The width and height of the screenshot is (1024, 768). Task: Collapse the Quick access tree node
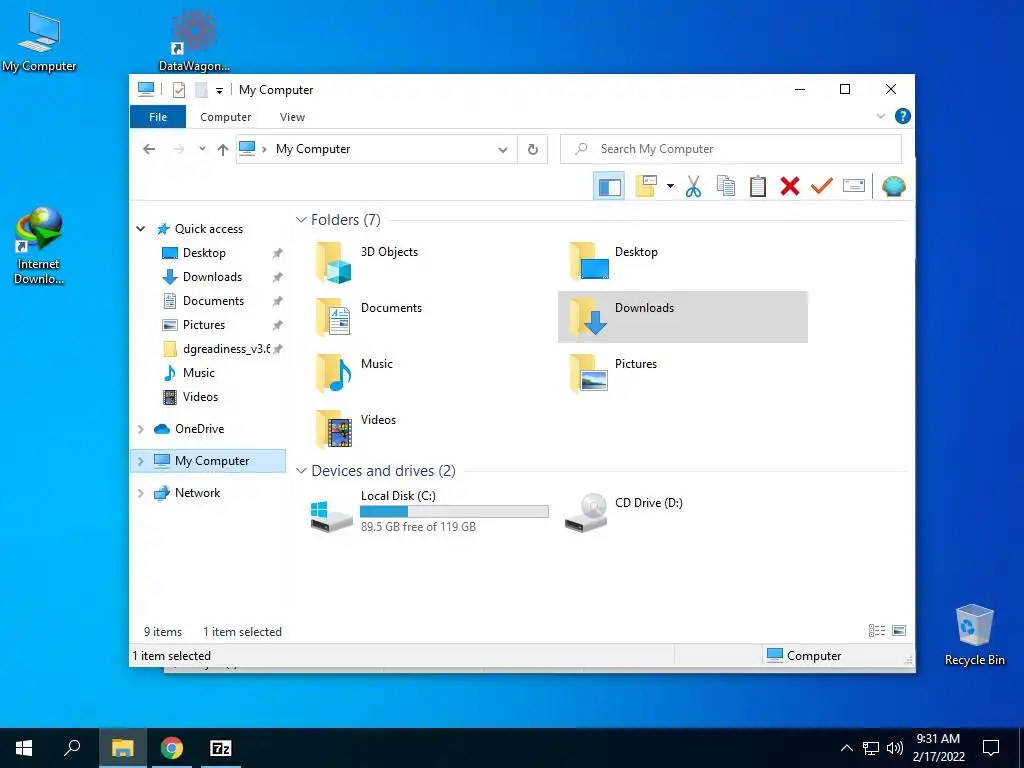click(140, 229)
